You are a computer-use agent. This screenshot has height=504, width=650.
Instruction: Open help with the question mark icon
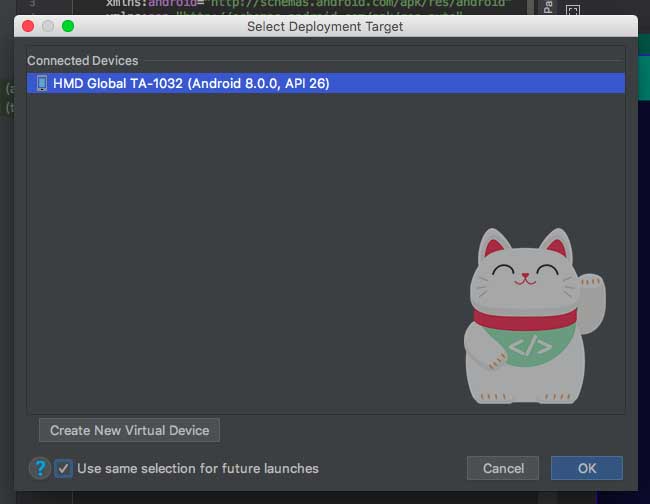tap(40, 468)
